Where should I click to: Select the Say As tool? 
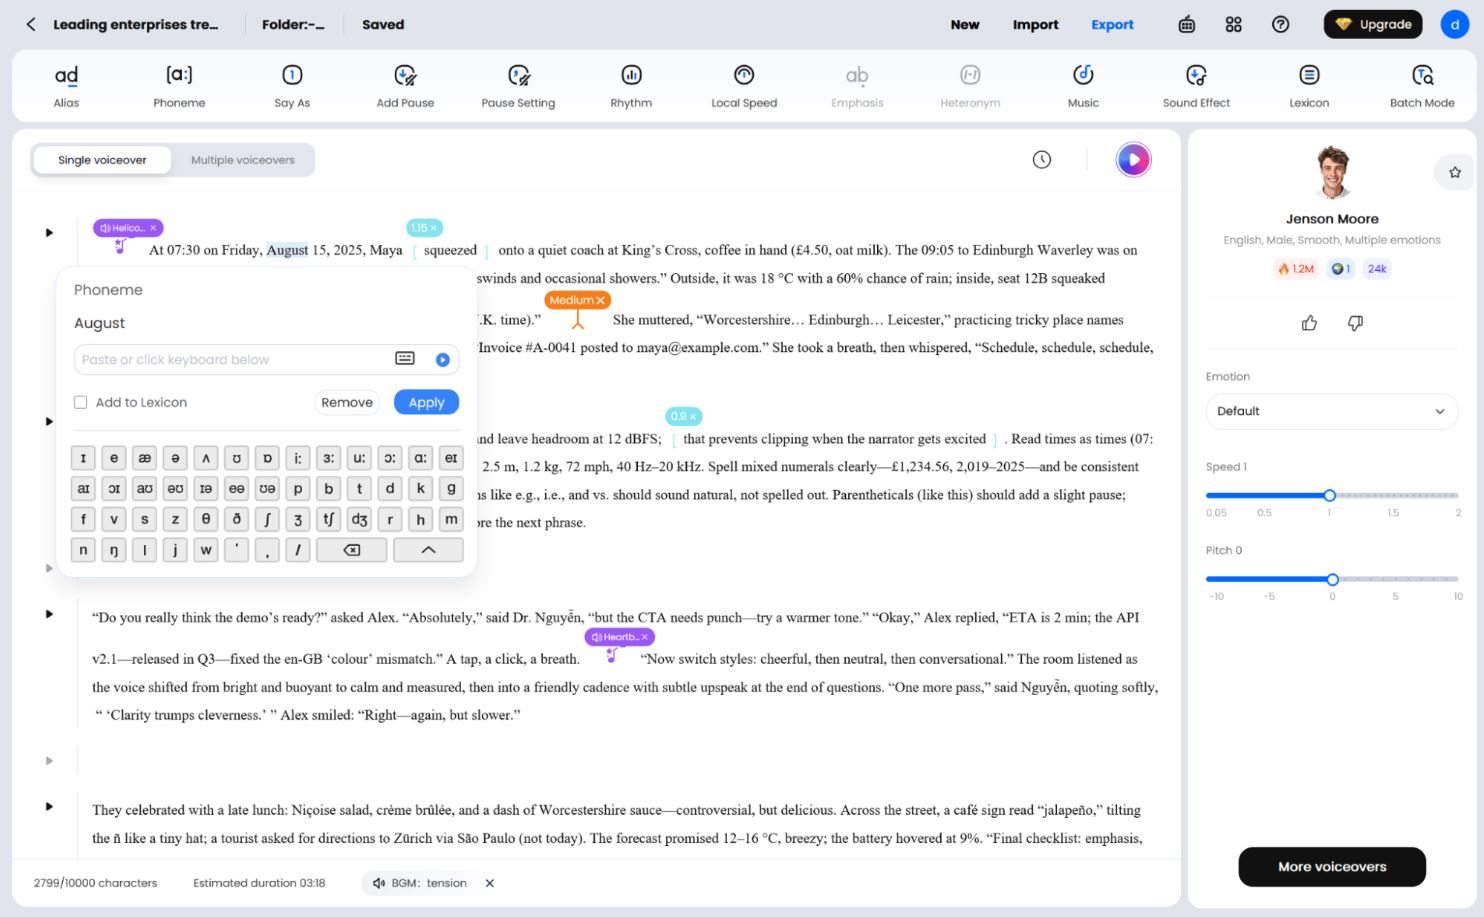[x=292, y=85]
